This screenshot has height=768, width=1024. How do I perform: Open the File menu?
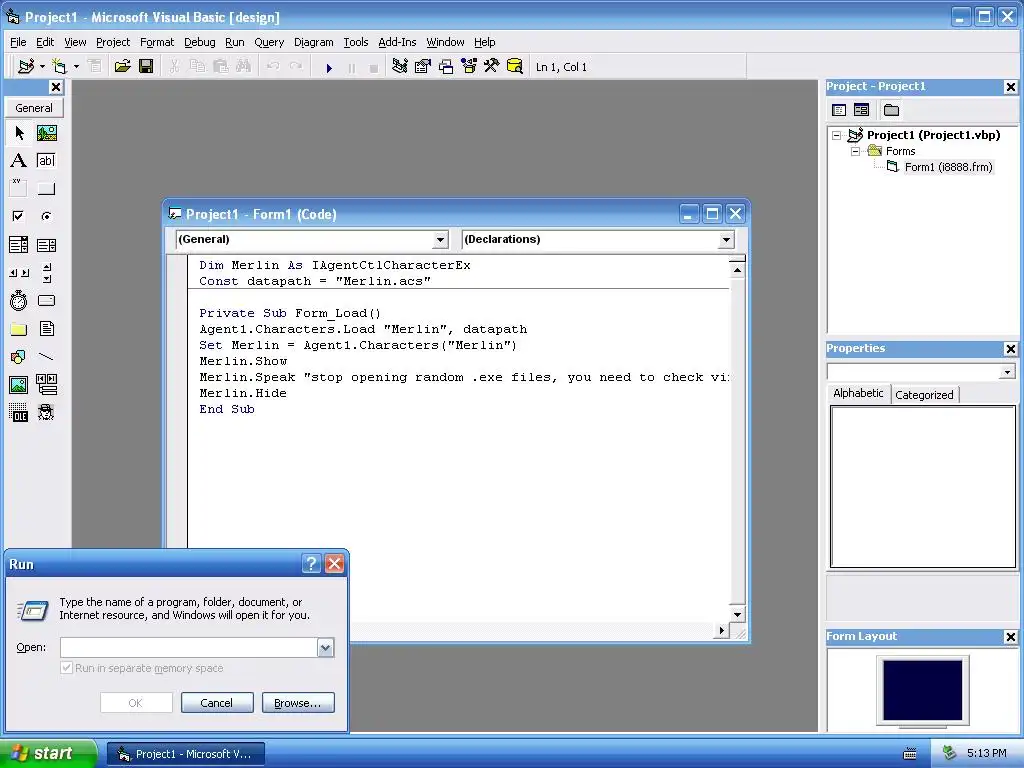(18, 42)
